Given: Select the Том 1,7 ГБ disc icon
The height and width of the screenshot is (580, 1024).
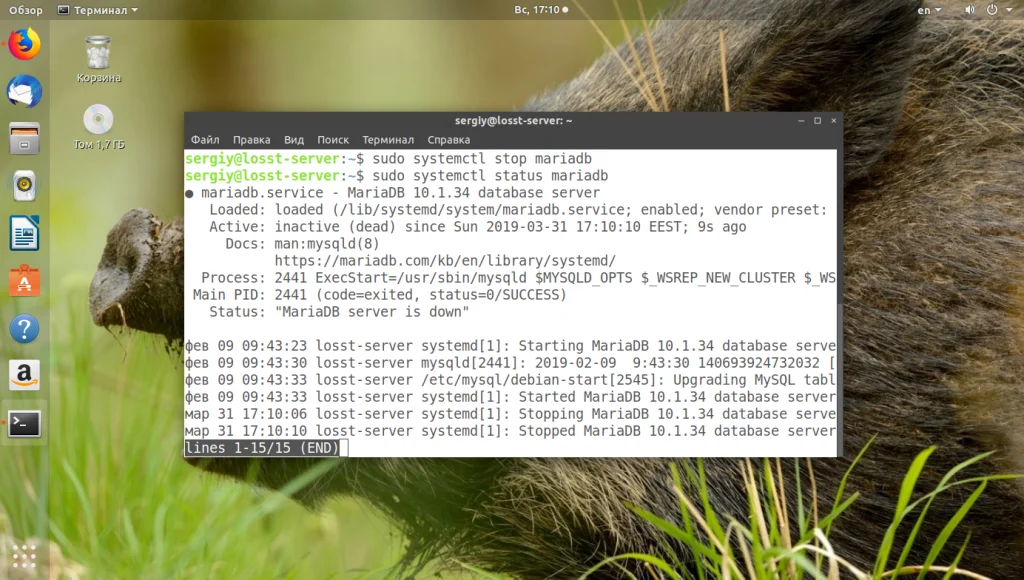Looking at the screenshot, I should coord(98,127).
